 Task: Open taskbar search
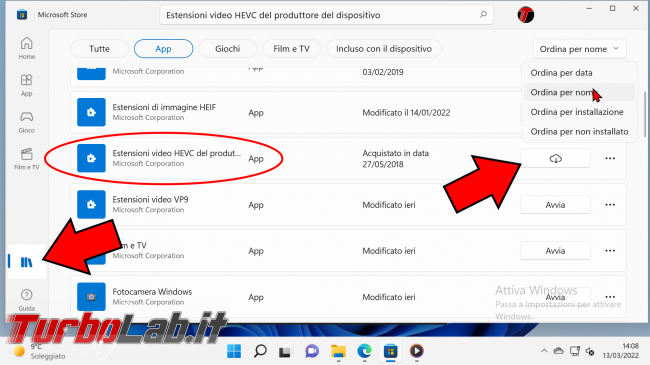click(x=260, y=351)
